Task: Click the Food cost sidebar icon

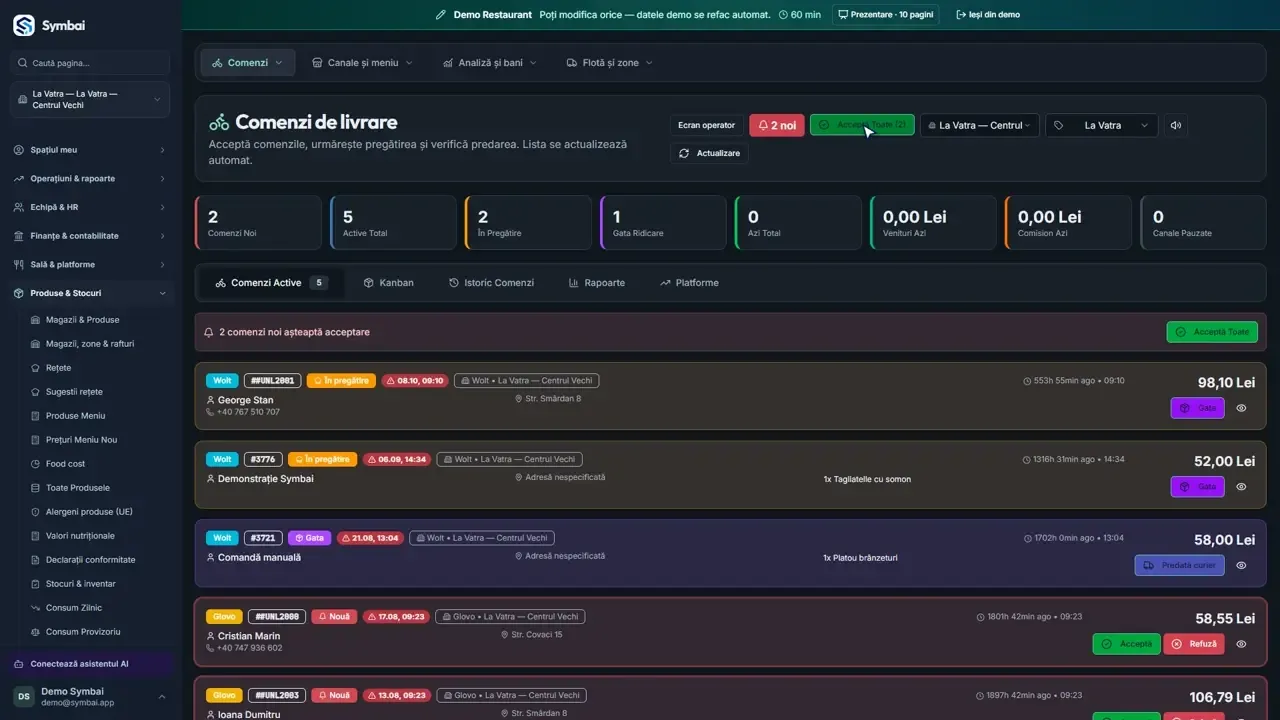Action: (x=36, y=464)
